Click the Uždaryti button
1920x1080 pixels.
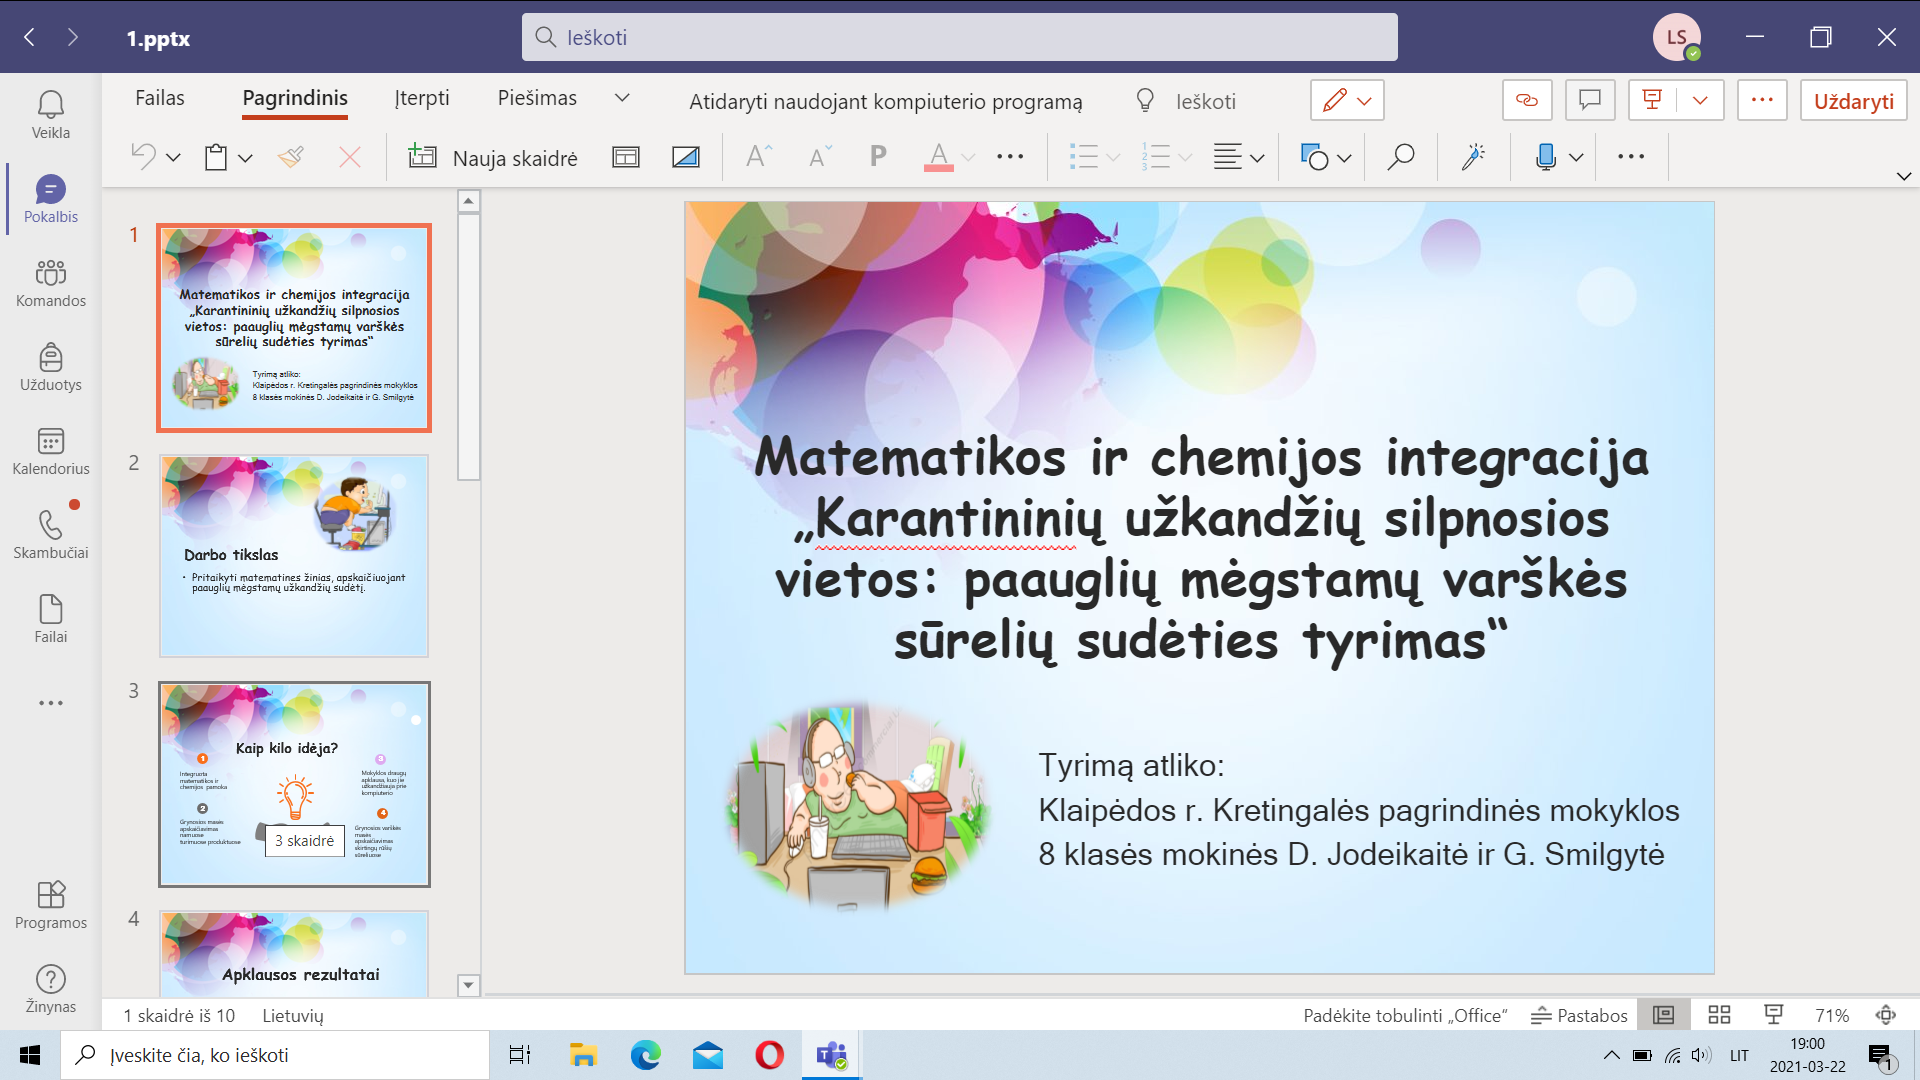(1853, 101)
